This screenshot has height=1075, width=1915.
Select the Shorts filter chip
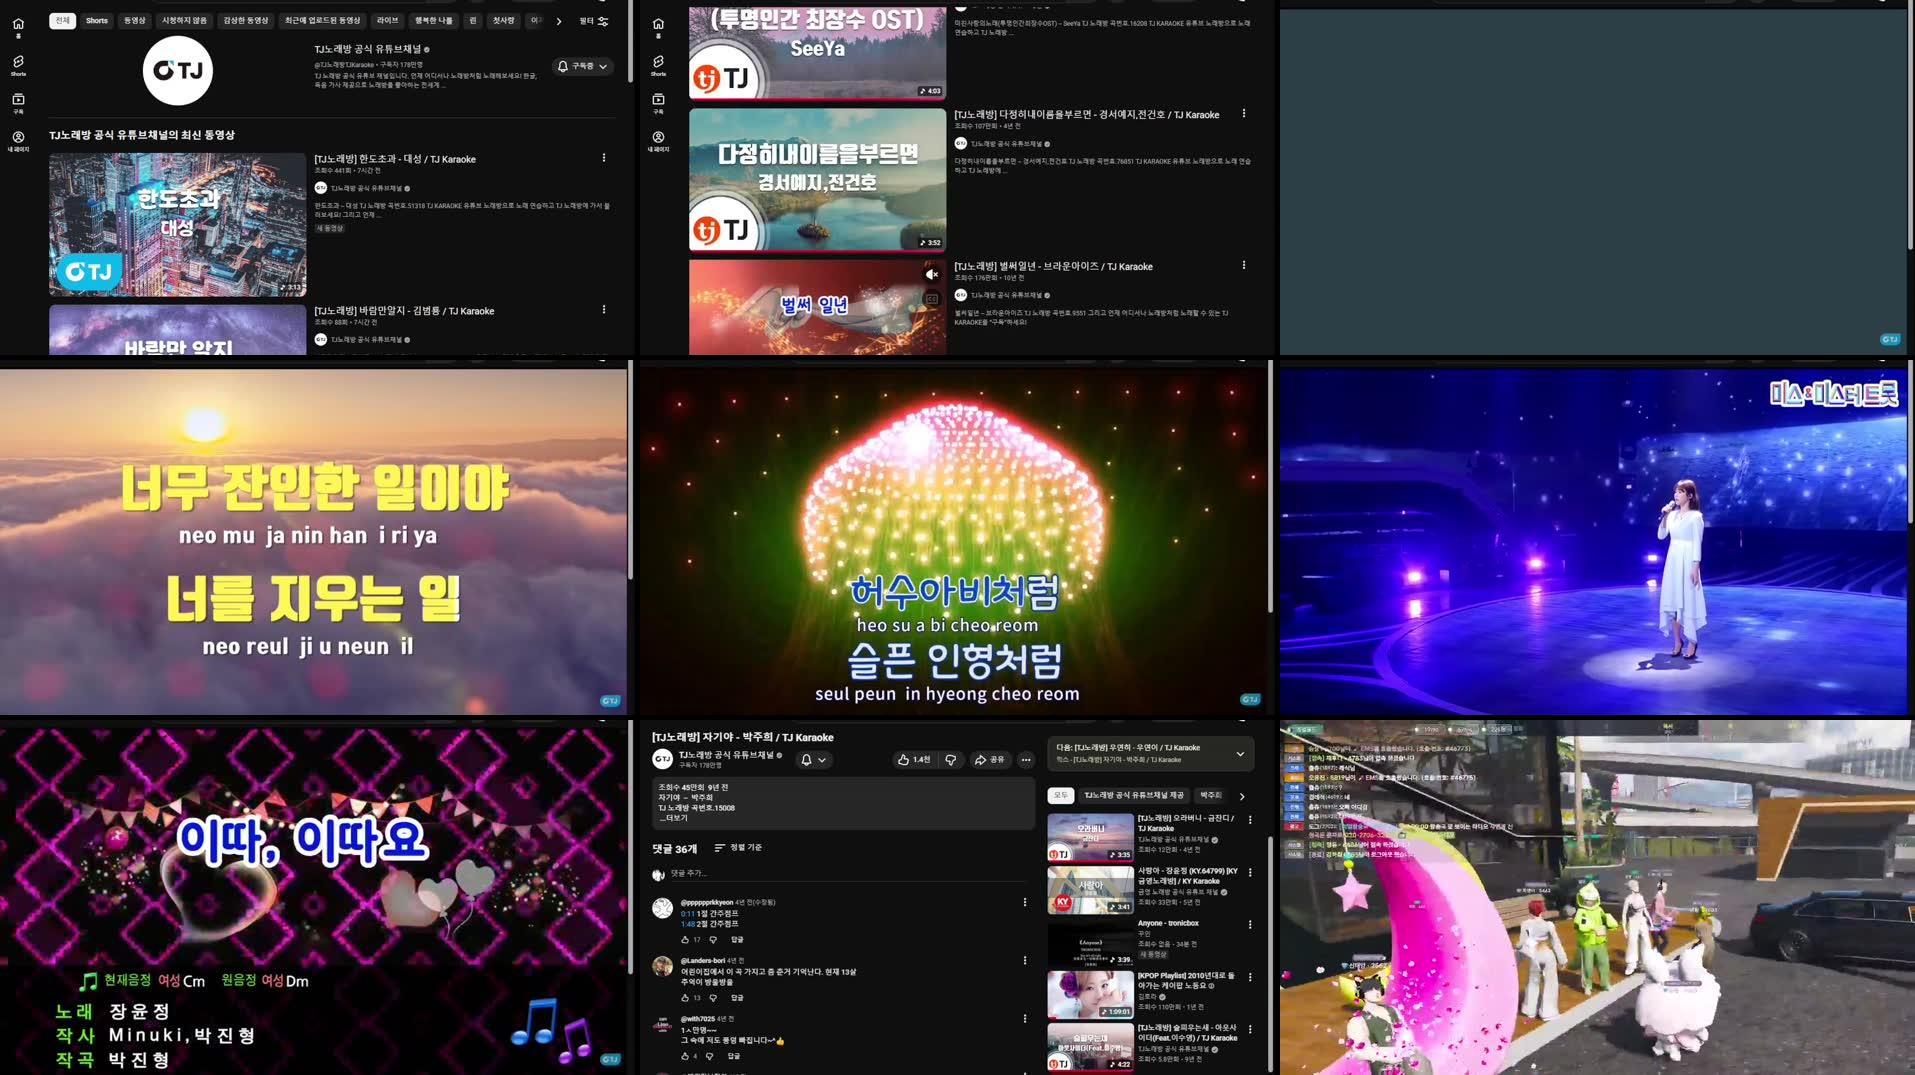(x=96, y=20)
